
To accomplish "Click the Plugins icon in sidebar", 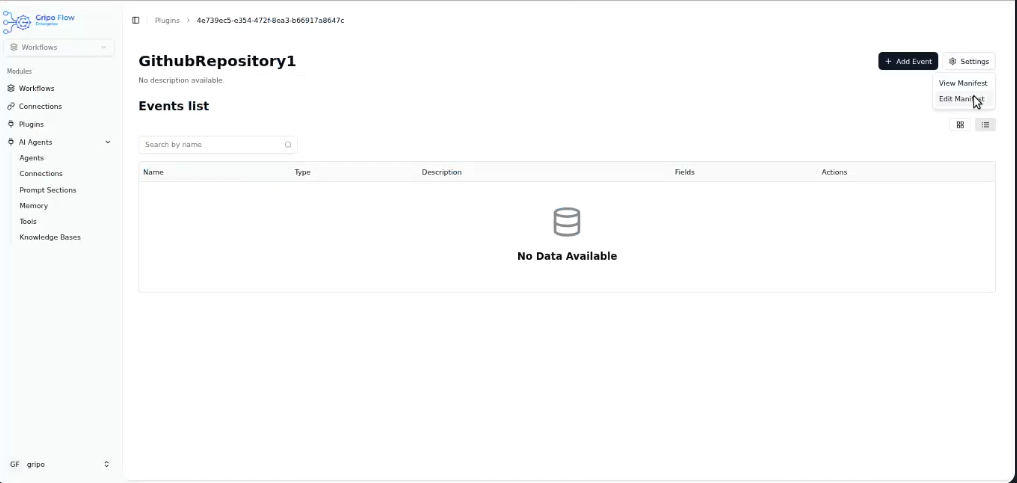I will (x=11, y=124).
